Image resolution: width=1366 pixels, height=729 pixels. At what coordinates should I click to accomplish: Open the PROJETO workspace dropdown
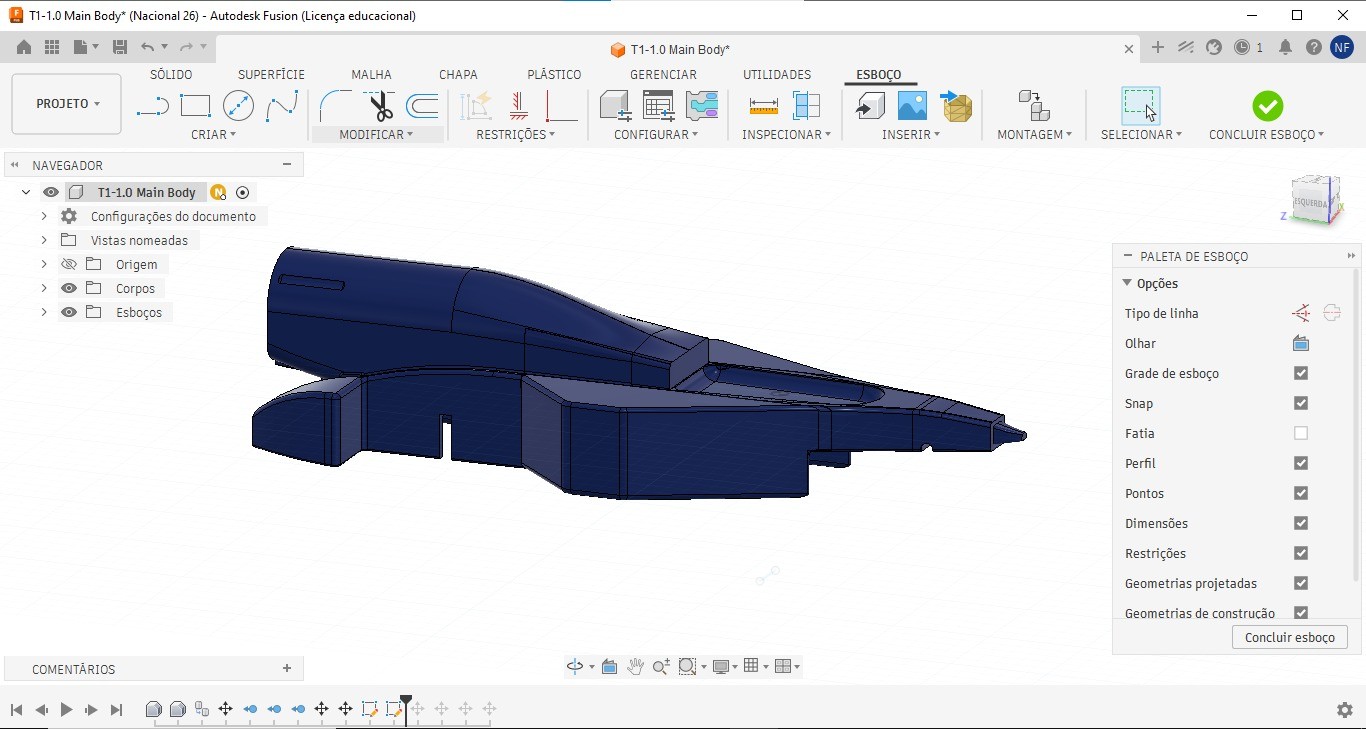(67, 104)
